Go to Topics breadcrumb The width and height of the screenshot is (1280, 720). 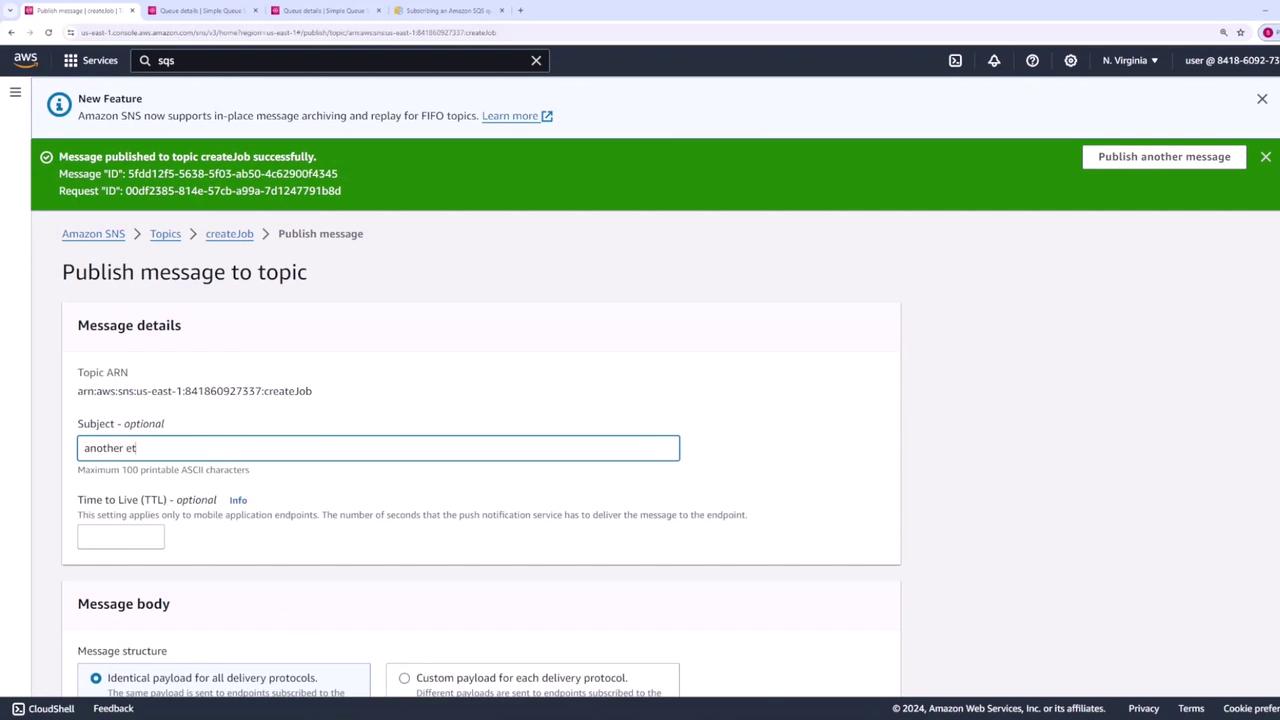pos(165,234)
